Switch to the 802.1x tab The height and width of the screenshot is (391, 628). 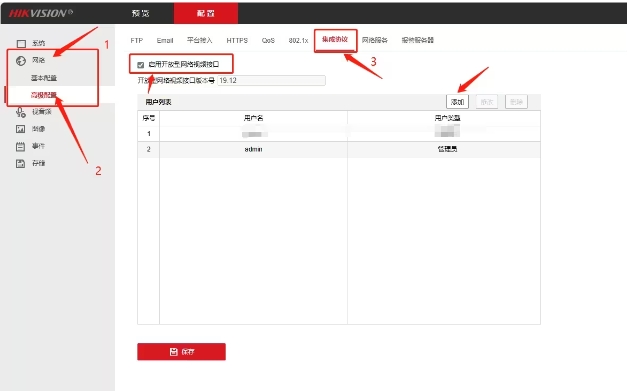pyautogui.click(x=298, y=40)
